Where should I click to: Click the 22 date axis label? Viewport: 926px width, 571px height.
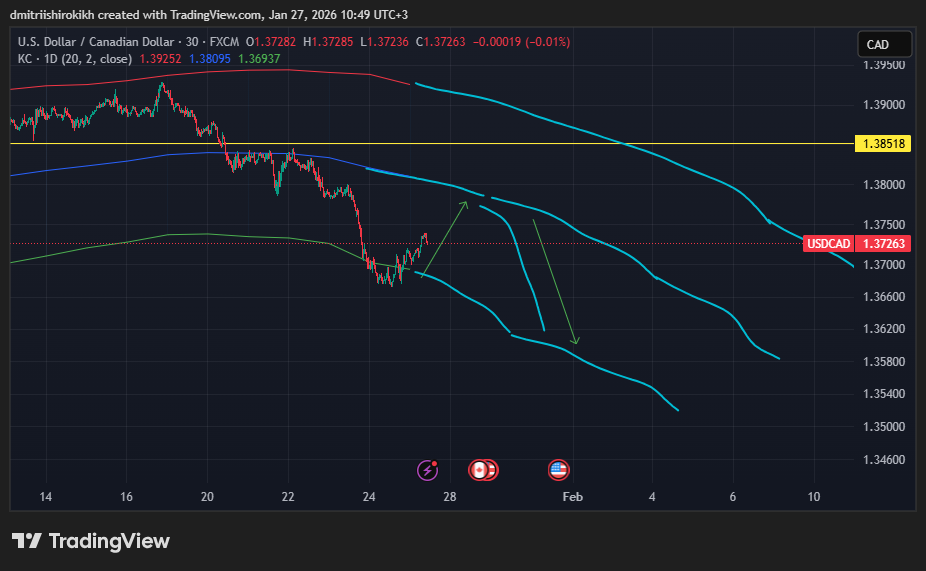[288, 497]
